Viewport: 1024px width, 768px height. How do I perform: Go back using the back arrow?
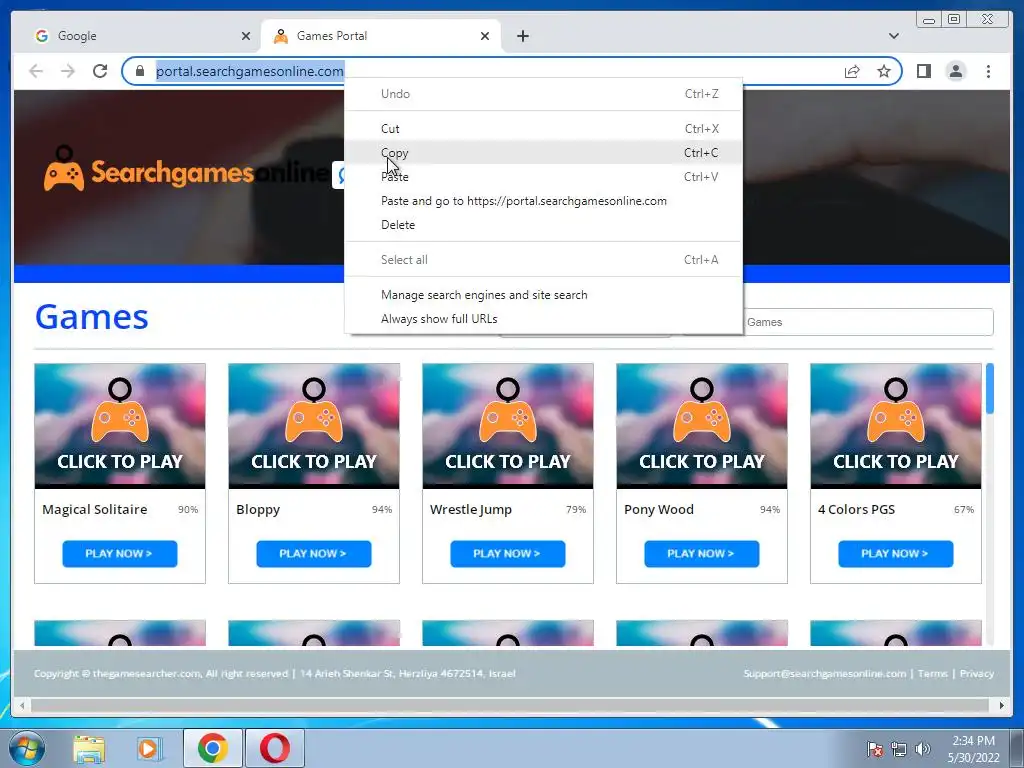(x=36, y=71)
